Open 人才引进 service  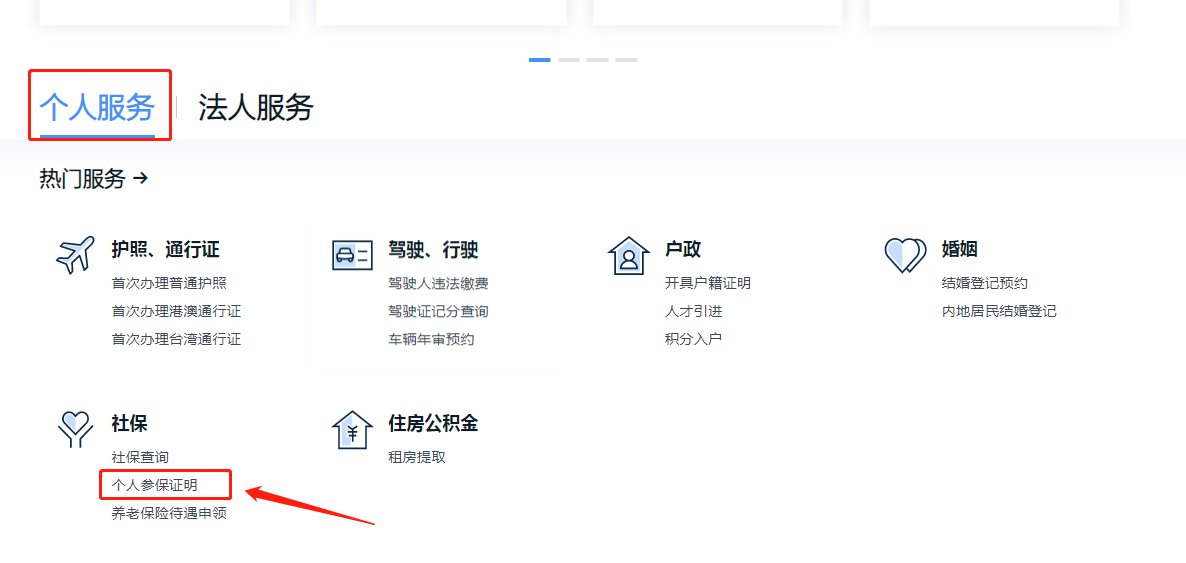click(694, 311)
